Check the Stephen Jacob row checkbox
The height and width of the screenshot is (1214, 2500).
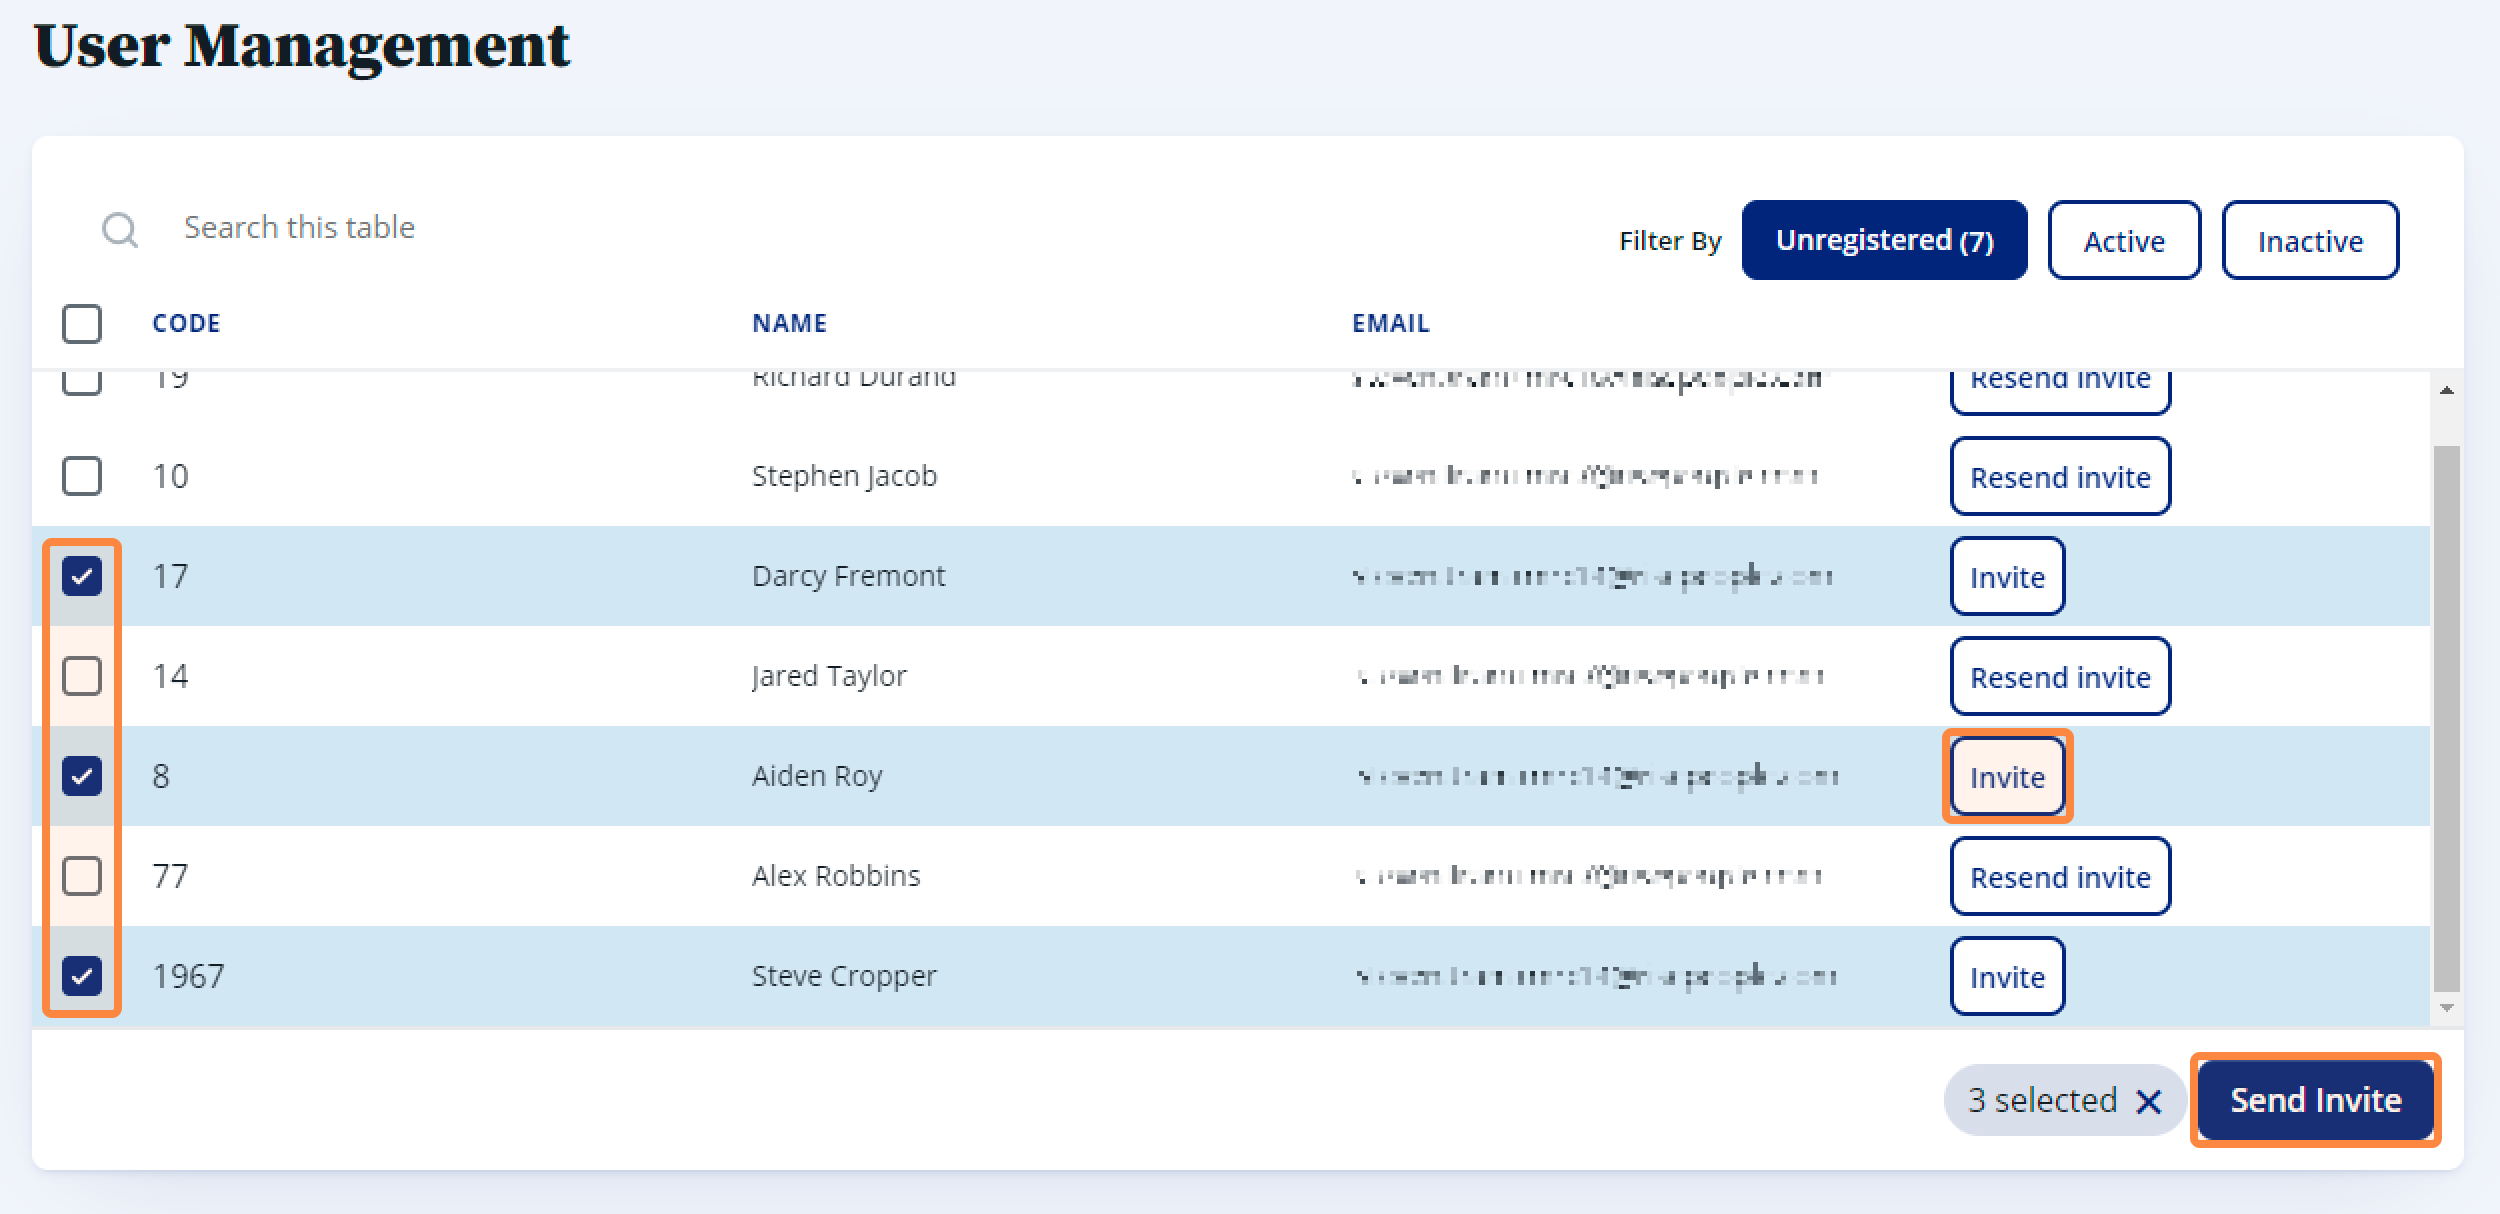(82, 476)
